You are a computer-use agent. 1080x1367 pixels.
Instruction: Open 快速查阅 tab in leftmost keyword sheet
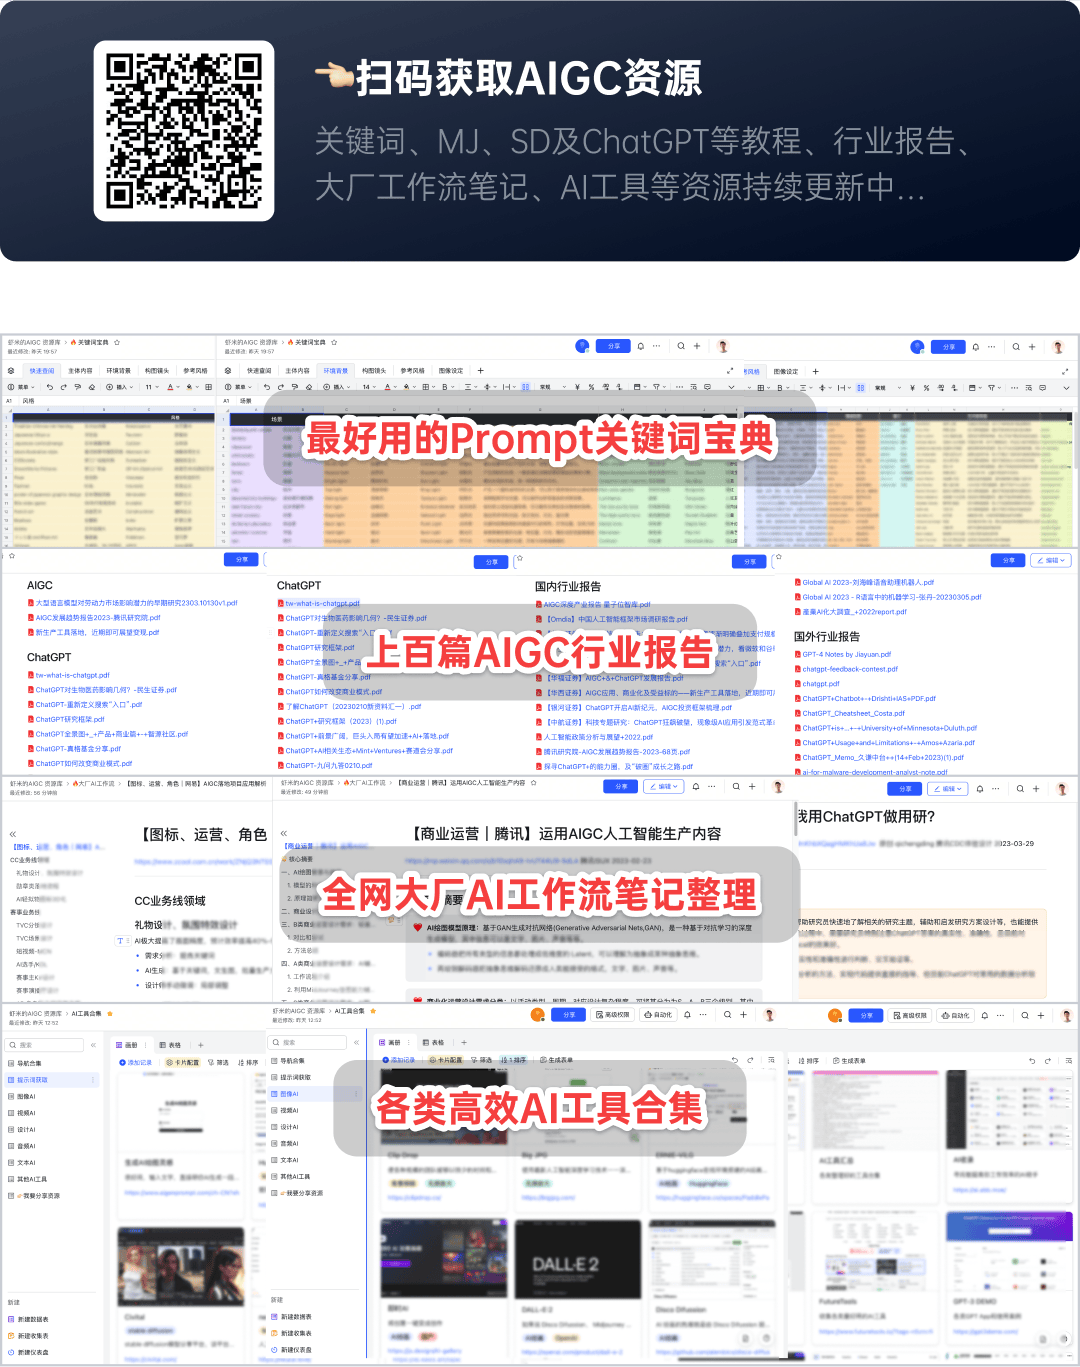pos(42,371)
